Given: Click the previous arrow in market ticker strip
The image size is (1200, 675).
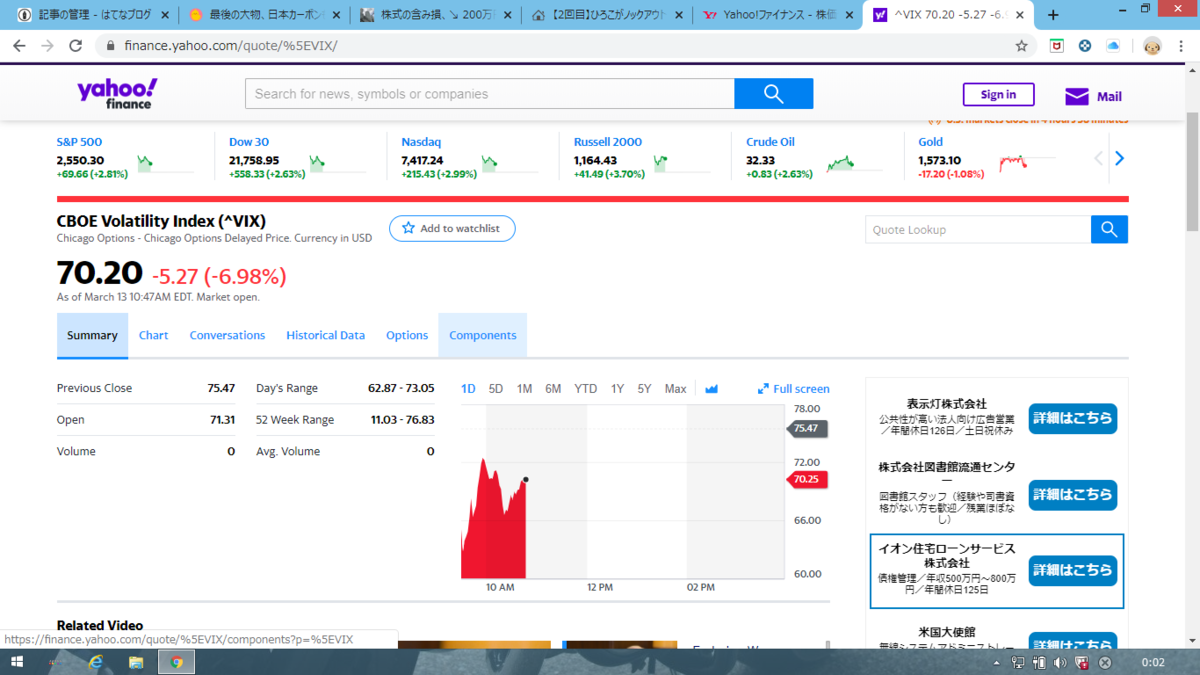Looking at the screenshot, I should (x=1099, y=158).
